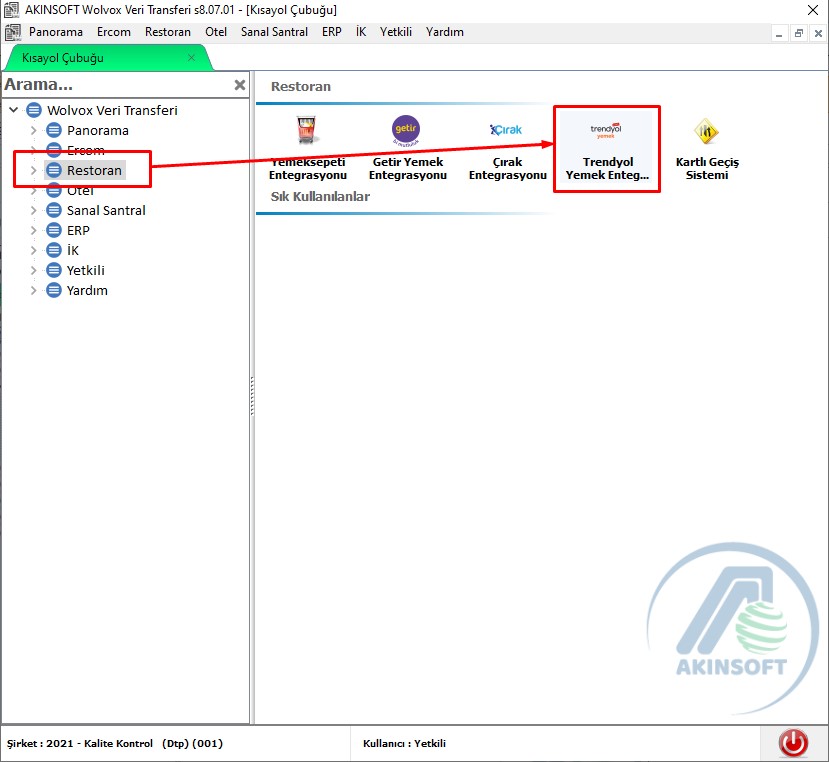Restore the inner child window
The width and height of the screenshot is (829, 762).
point(799,34)
